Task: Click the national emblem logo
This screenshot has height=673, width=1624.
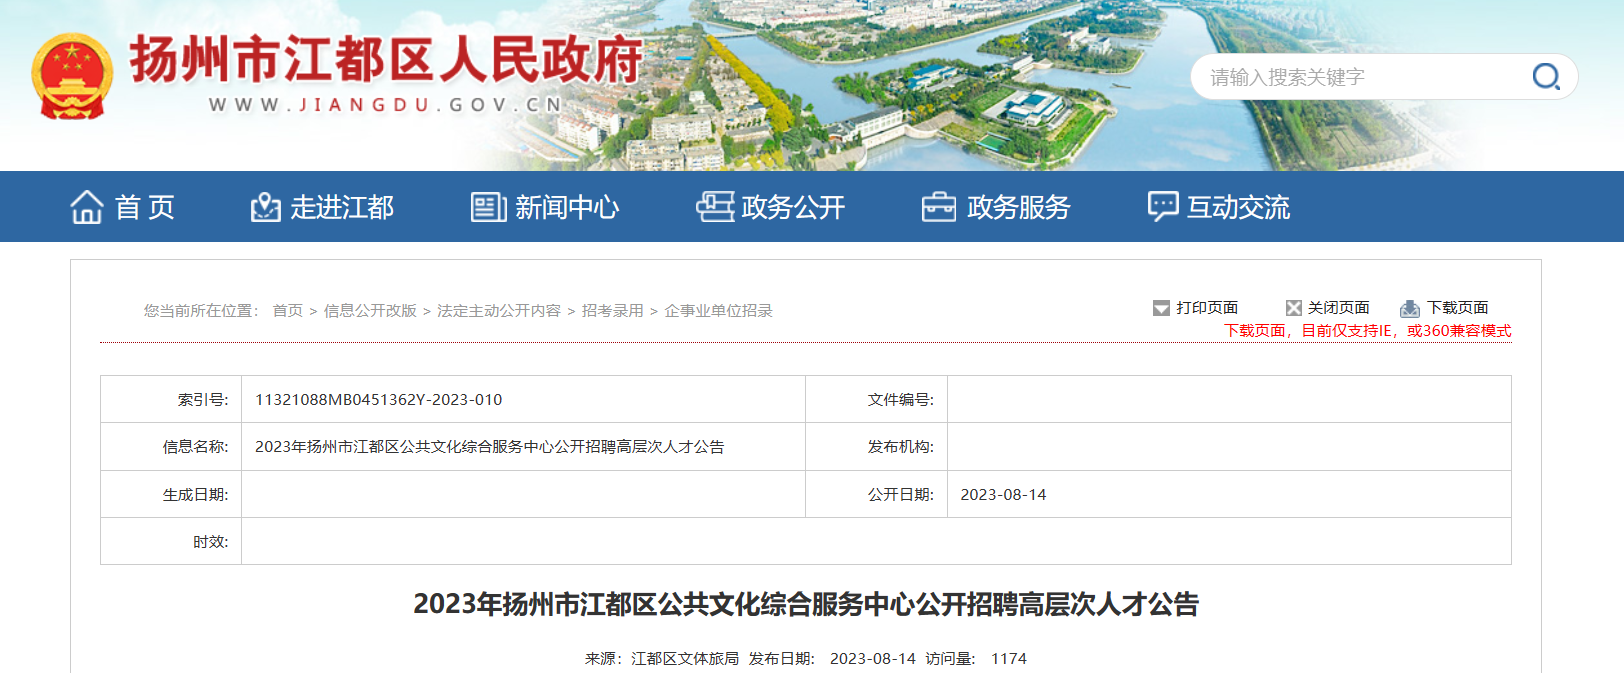Action: (x=71, y=77)
